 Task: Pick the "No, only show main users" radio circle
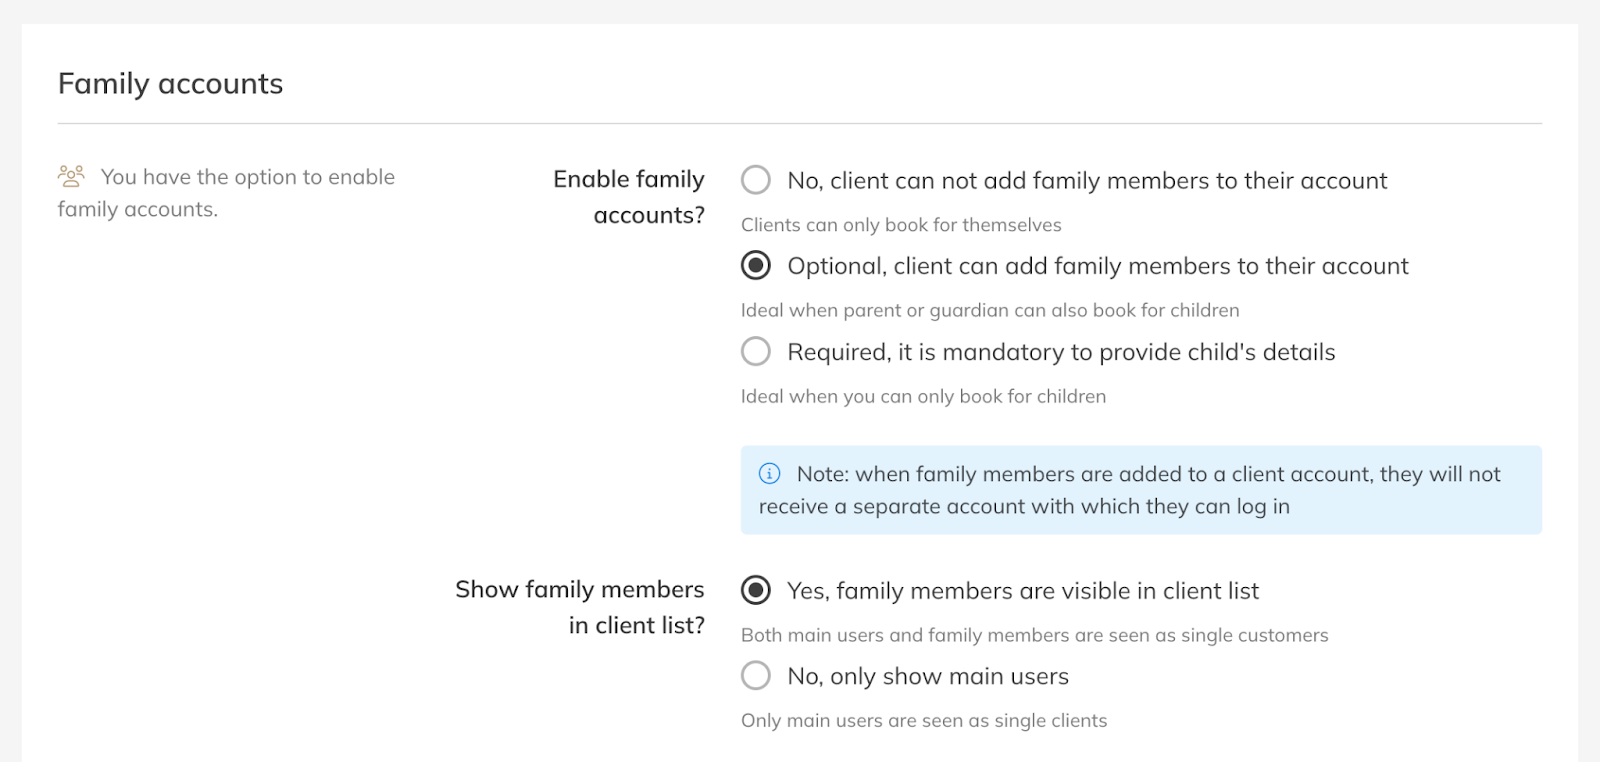pyautogui.click(x=756, y=676)
